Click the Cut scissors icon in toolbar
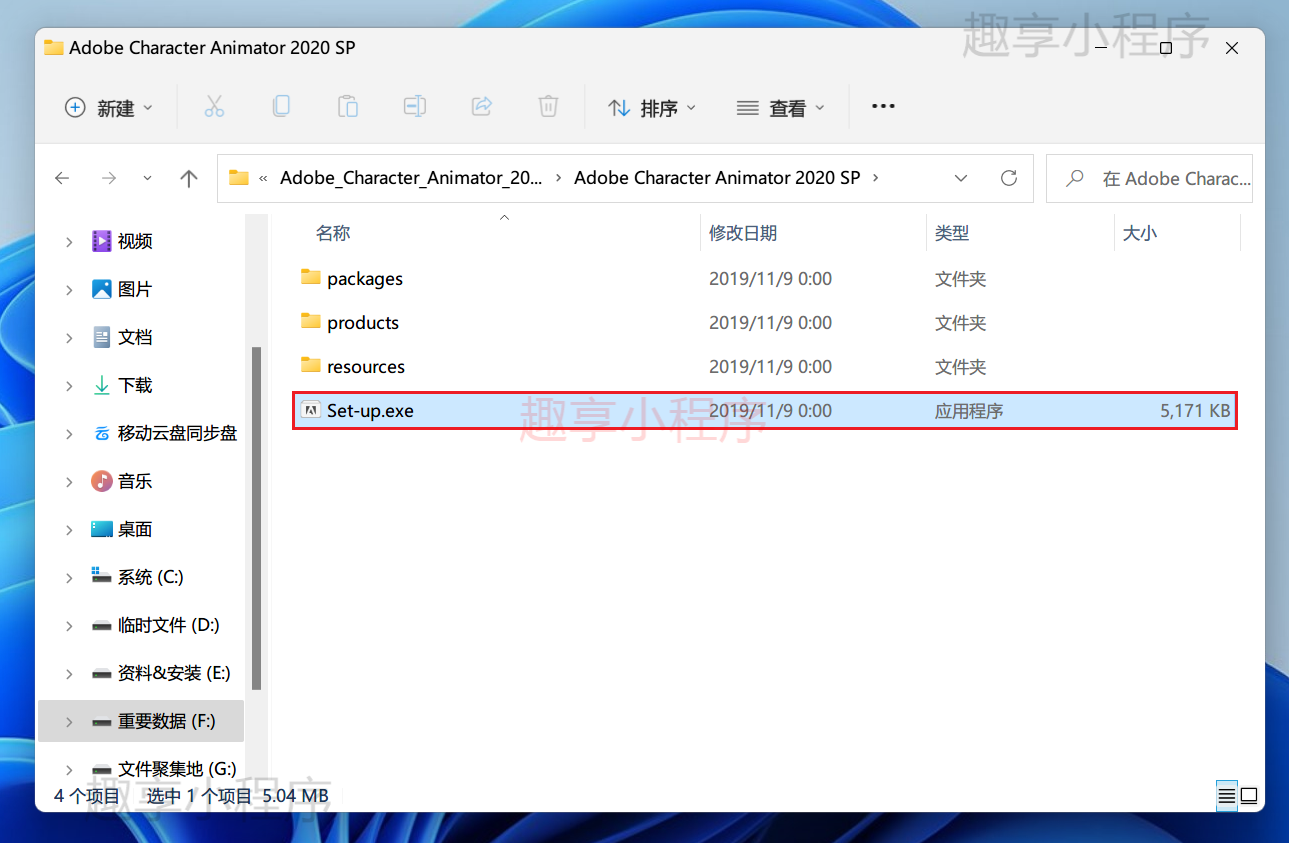The width and height of the screenshot is (1289, 843). 214,107
